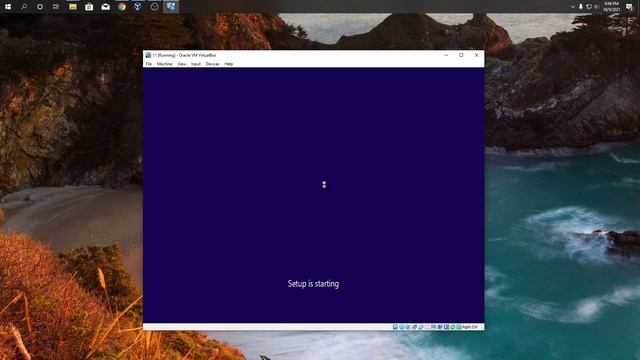The width and height of the screenshot is (640, 360).
Task: Open the File menu in VirtualBox
Action: coord(149,64)
